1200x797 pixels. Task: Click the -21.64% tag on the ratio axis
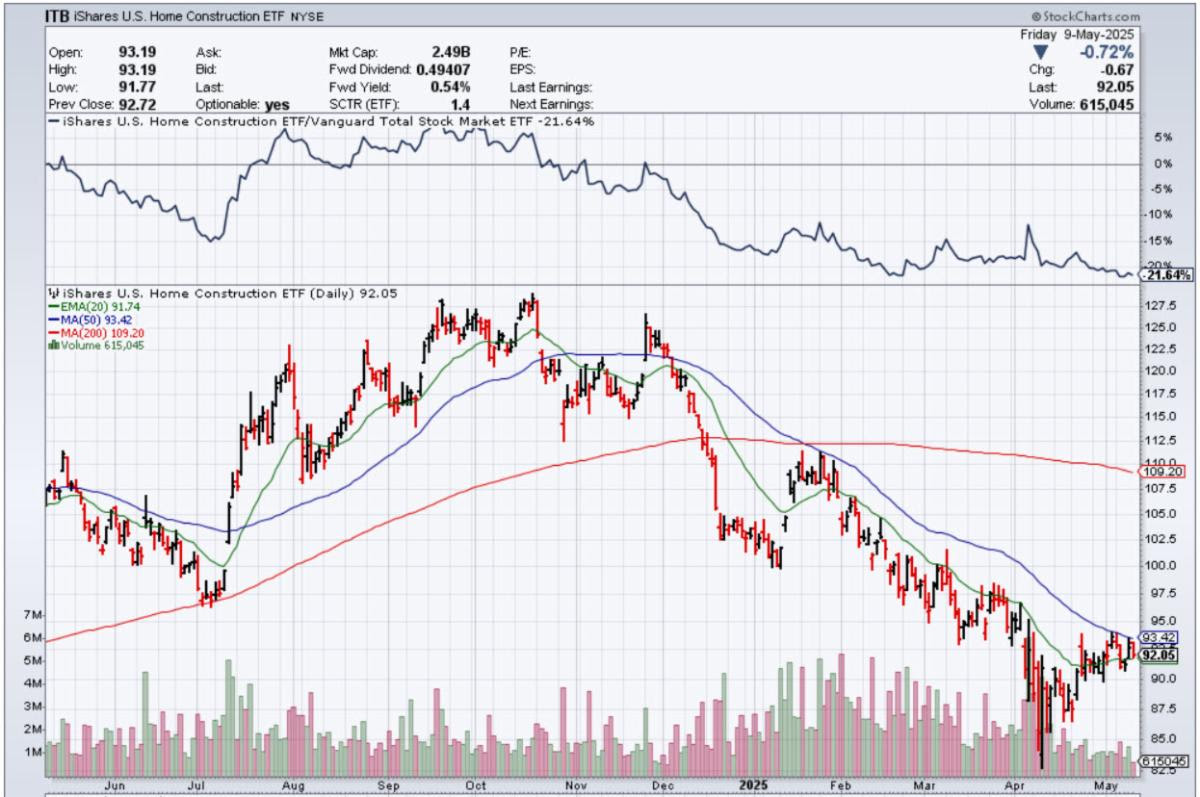click(x=1163, y=275)
